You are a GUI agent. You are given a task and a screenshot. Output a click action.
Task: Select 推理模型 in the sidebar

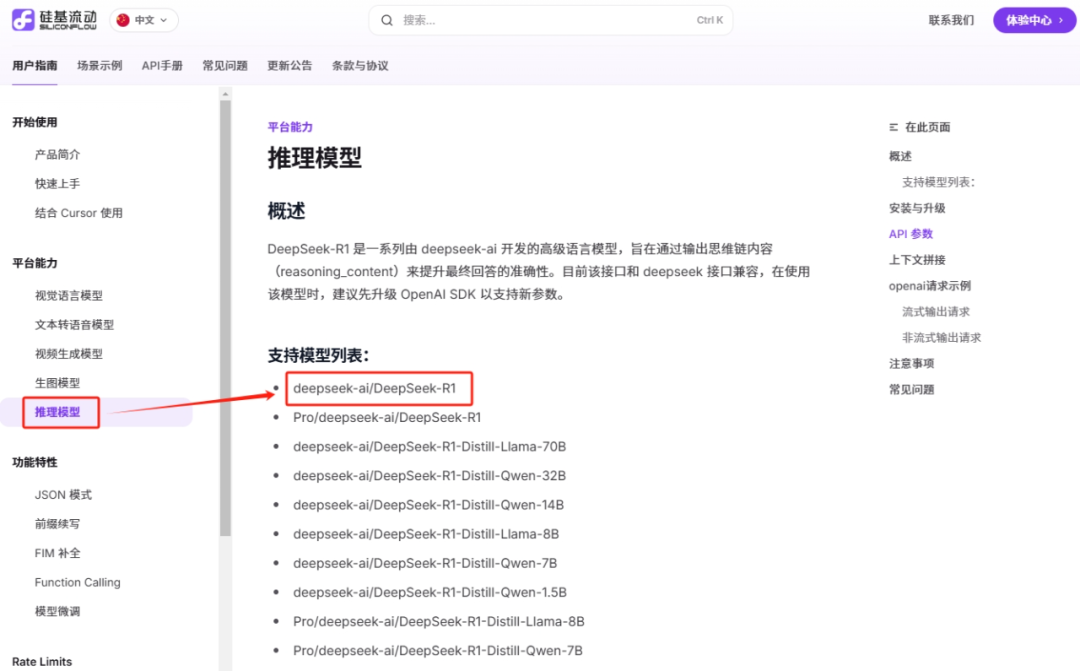[x=58, y=412]
